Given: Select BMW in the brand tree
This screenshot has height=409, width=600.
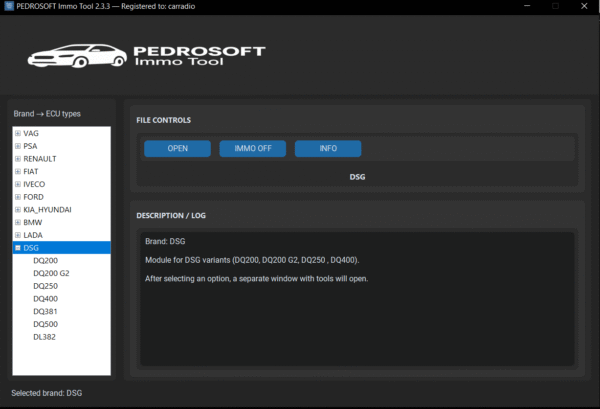Looking at the screenshot, I should (x=33, y=222).
